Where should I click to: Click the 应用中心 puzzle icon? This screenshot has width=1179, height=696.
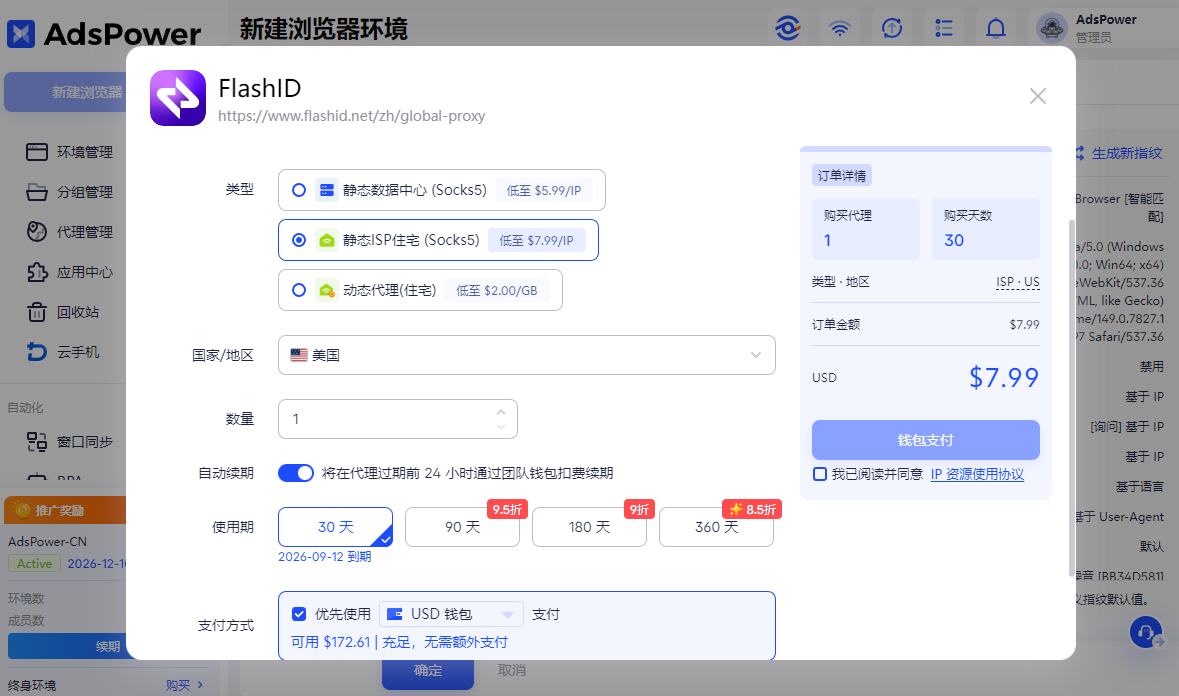point(37,272)
